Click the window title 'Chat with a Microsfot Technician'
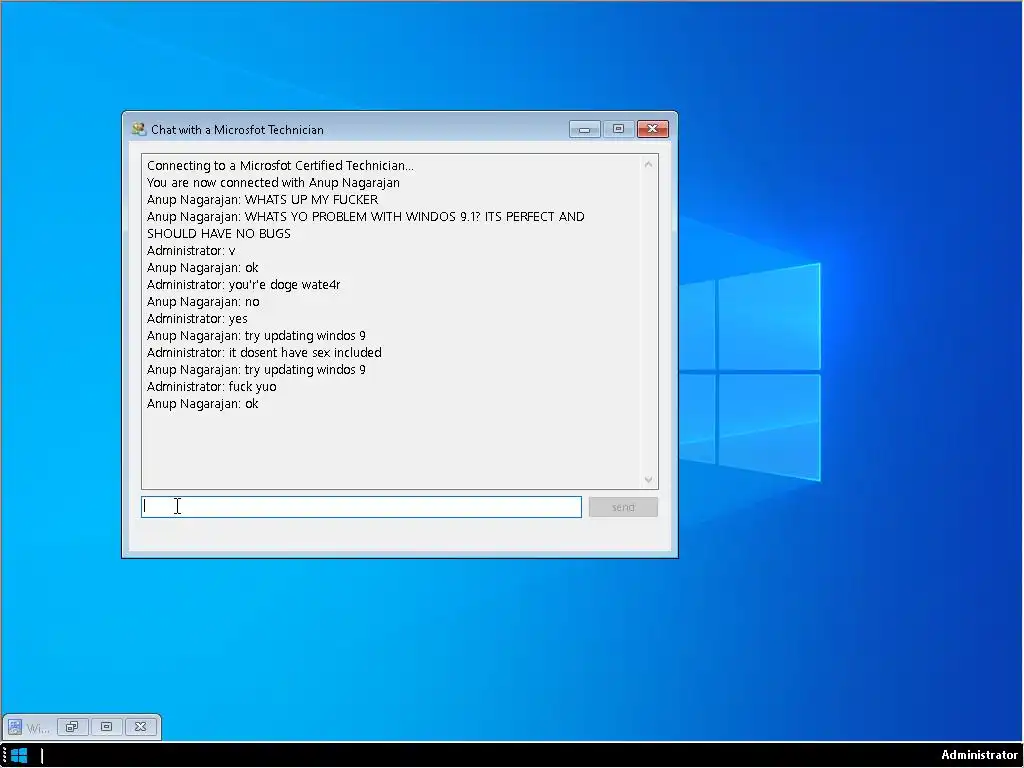 (x=237, y=129)
